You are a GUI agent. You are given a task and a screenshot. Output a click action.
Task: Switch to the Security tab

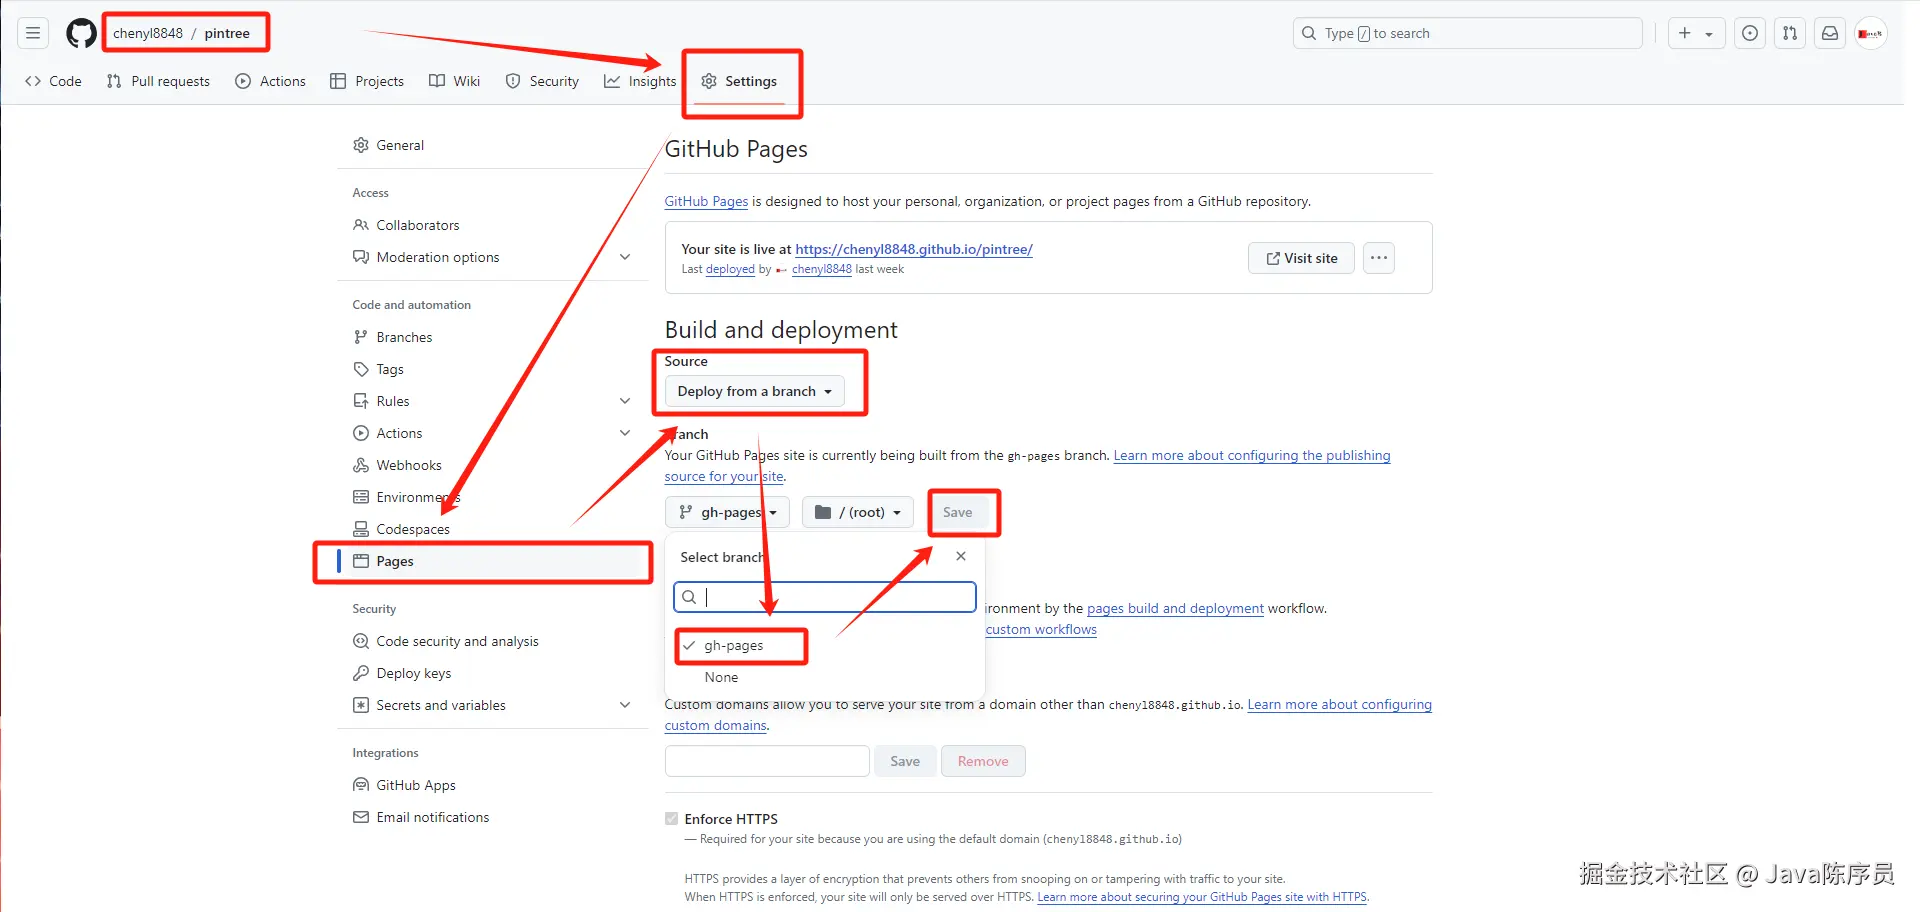click(542, 81)
